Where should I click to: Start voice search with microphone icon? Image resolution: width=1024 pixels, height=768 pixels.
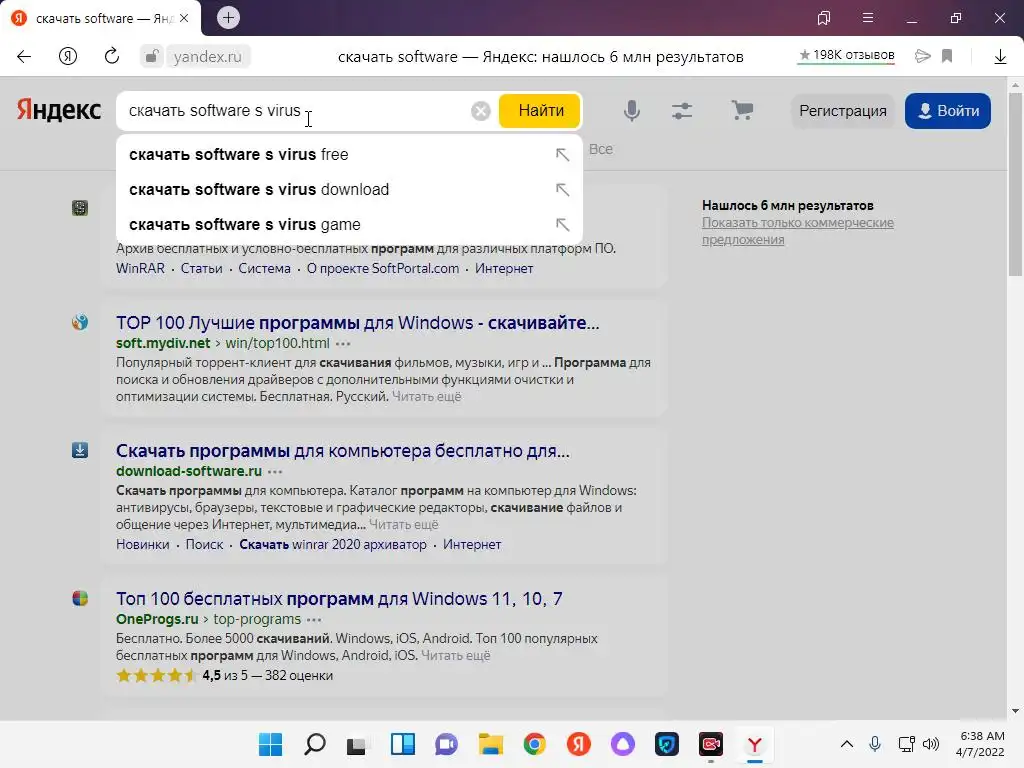pos(632,110)
